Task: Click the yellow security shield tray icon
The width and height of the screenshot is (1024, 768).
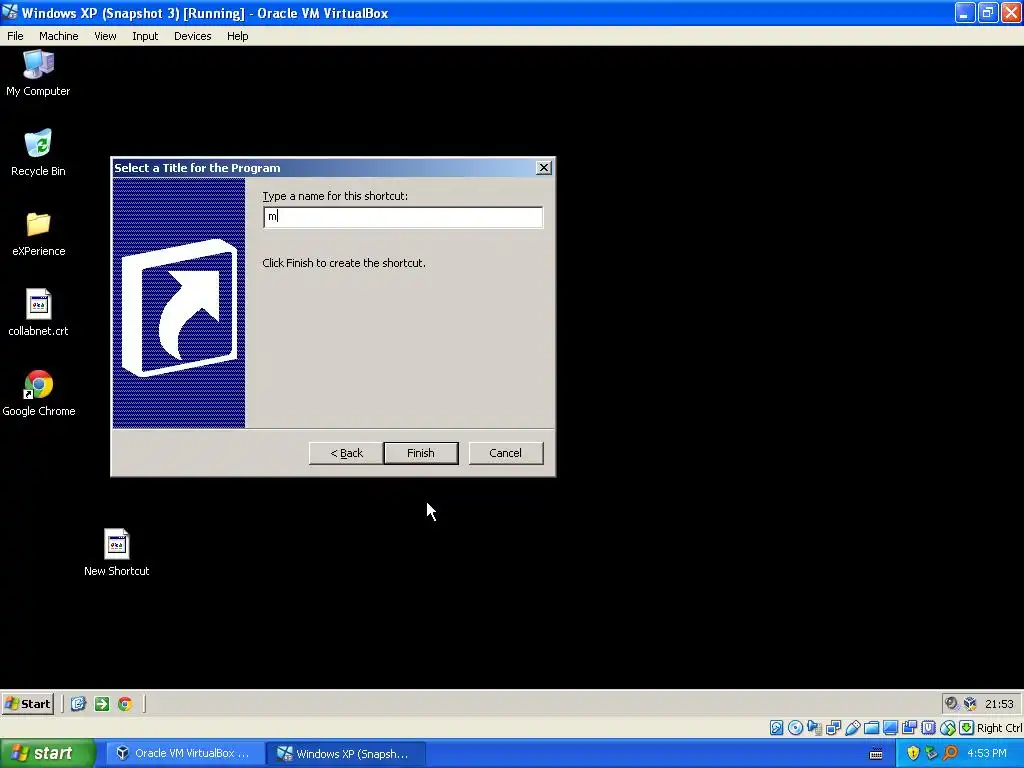Action: coord(913,753)
